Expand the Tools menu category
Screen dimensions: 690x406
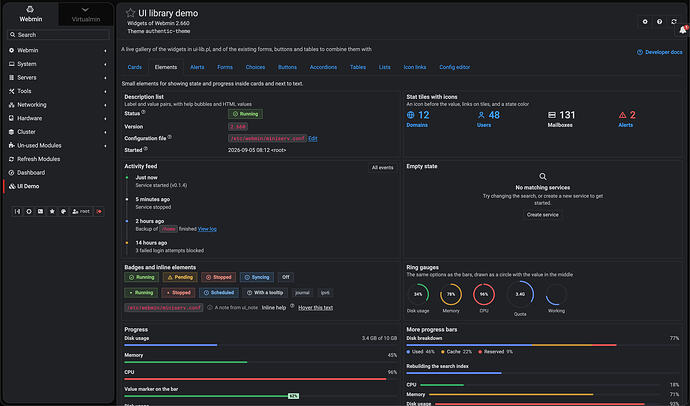(x=58, y=91)
